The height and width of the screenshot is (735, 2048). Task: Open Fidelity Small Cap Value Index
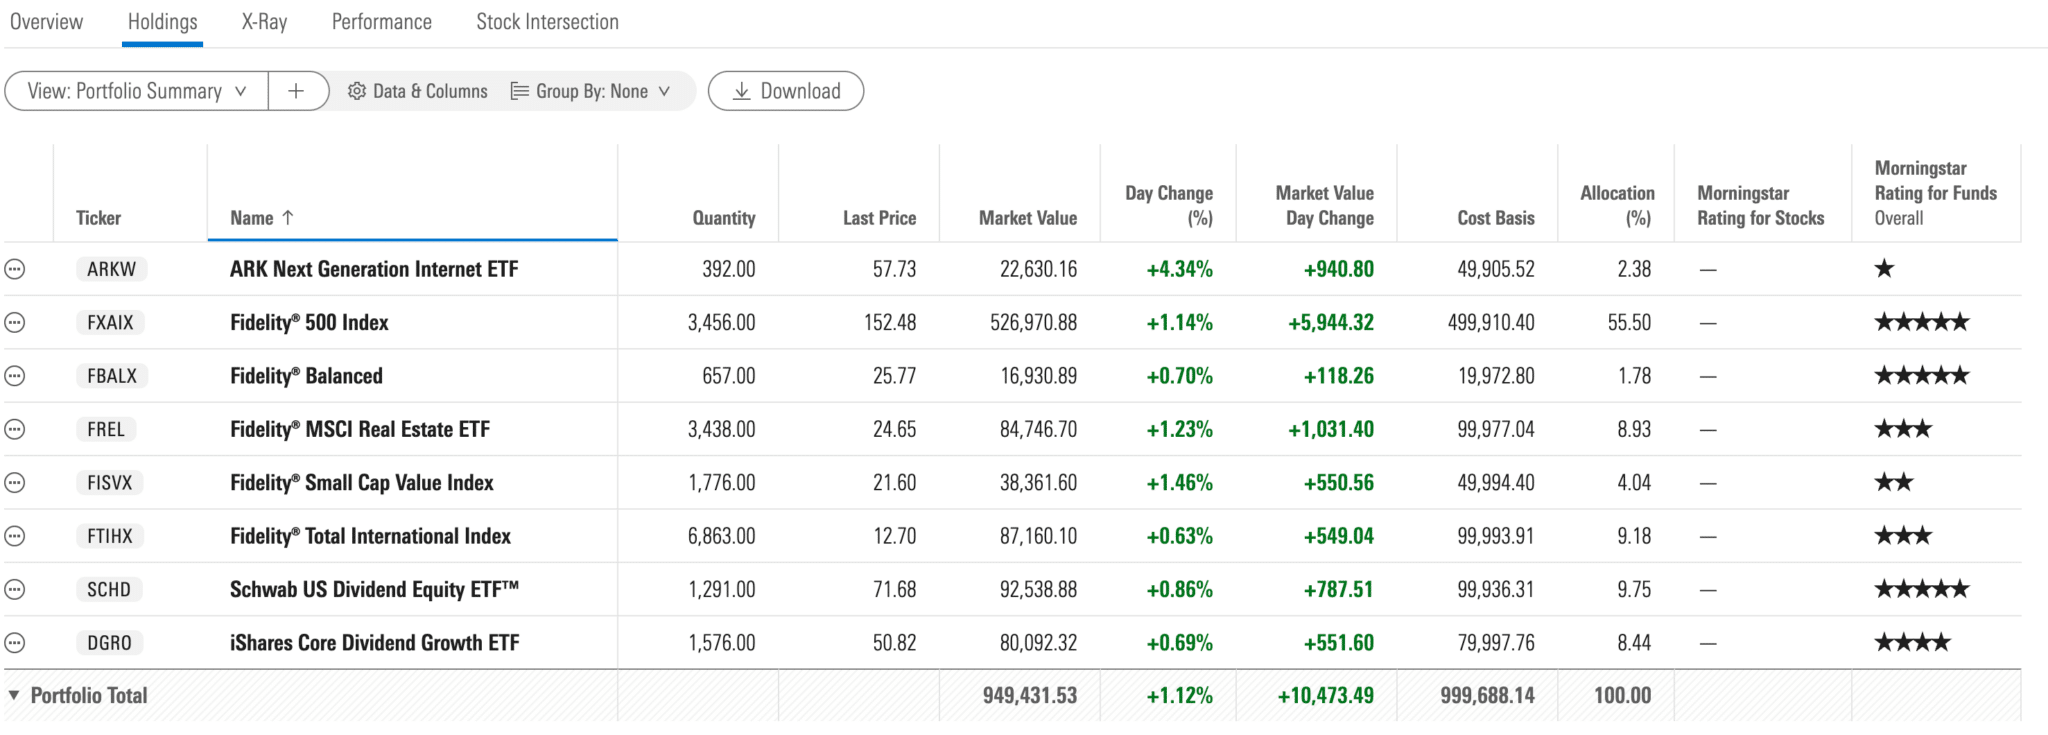pos(362,483)
